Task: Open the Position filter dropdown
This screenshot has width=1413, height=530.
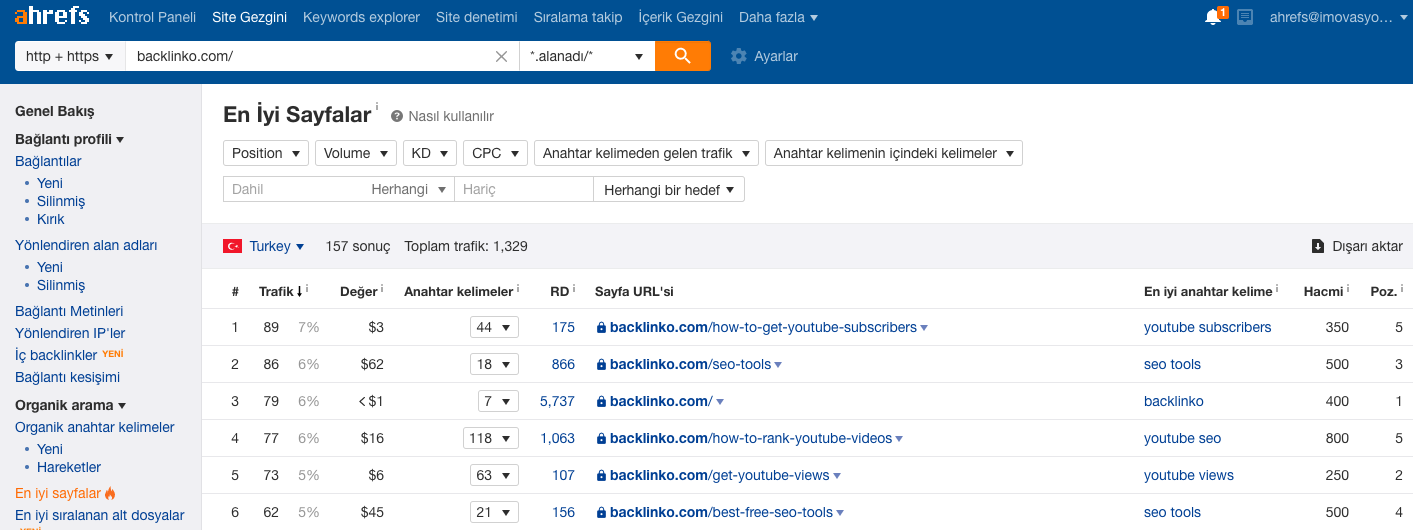Action: point(266,153)
